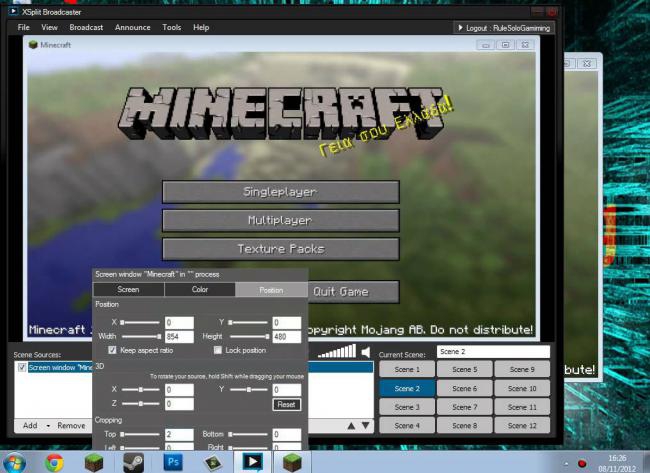Click the Cropping Bottom value field

(x=286, y=434)
